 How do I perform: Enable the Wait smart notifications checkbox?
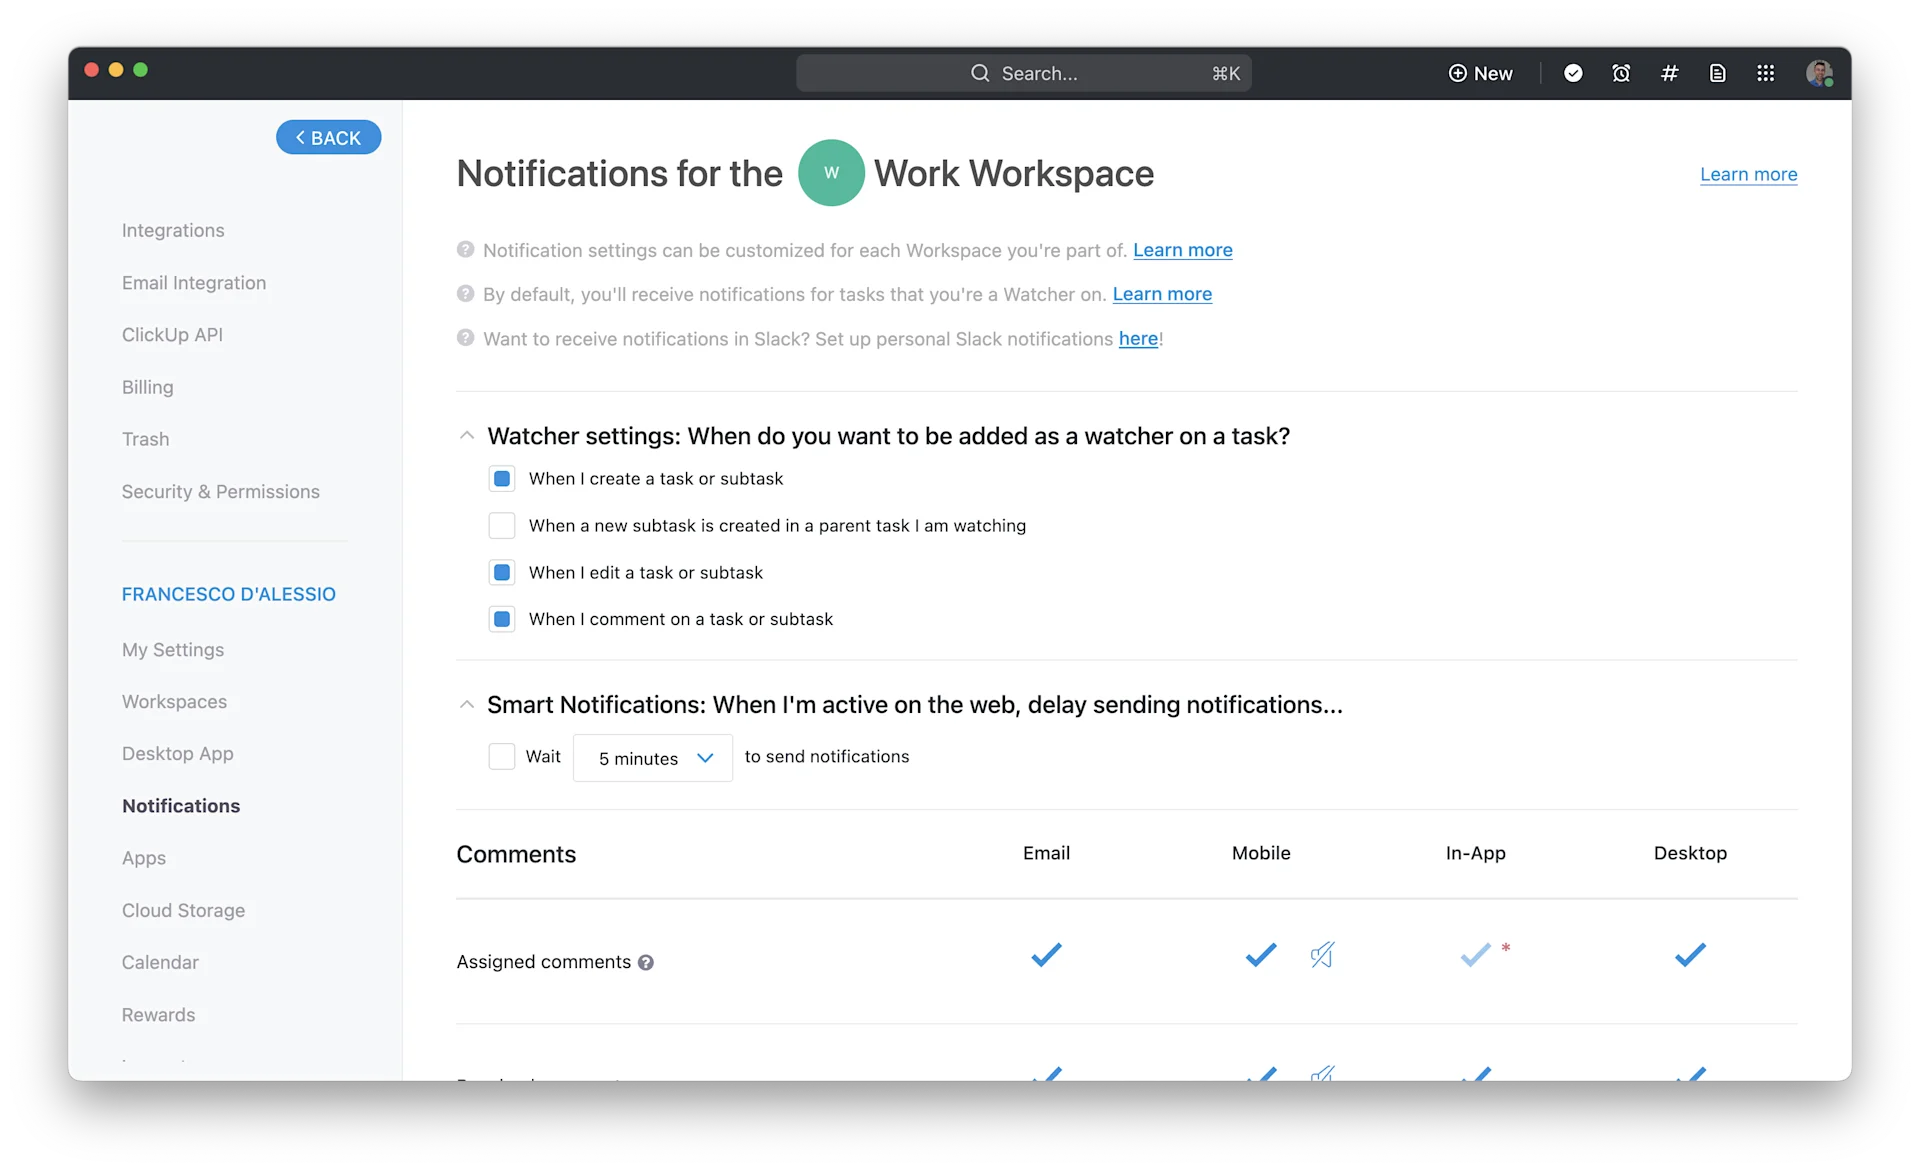[x=502, y=756]
